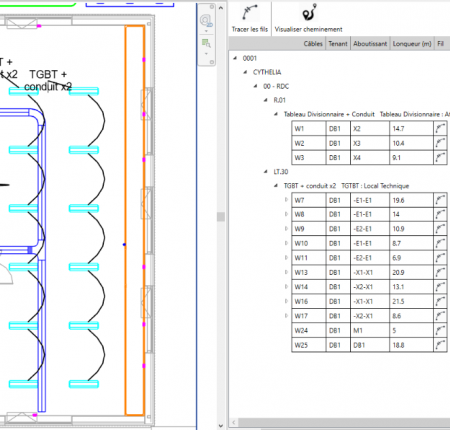This screenshot has width=450, height=430.
Task: Collapse the R.01 room node
Action: pyautogui.click(x=266, y=100)
